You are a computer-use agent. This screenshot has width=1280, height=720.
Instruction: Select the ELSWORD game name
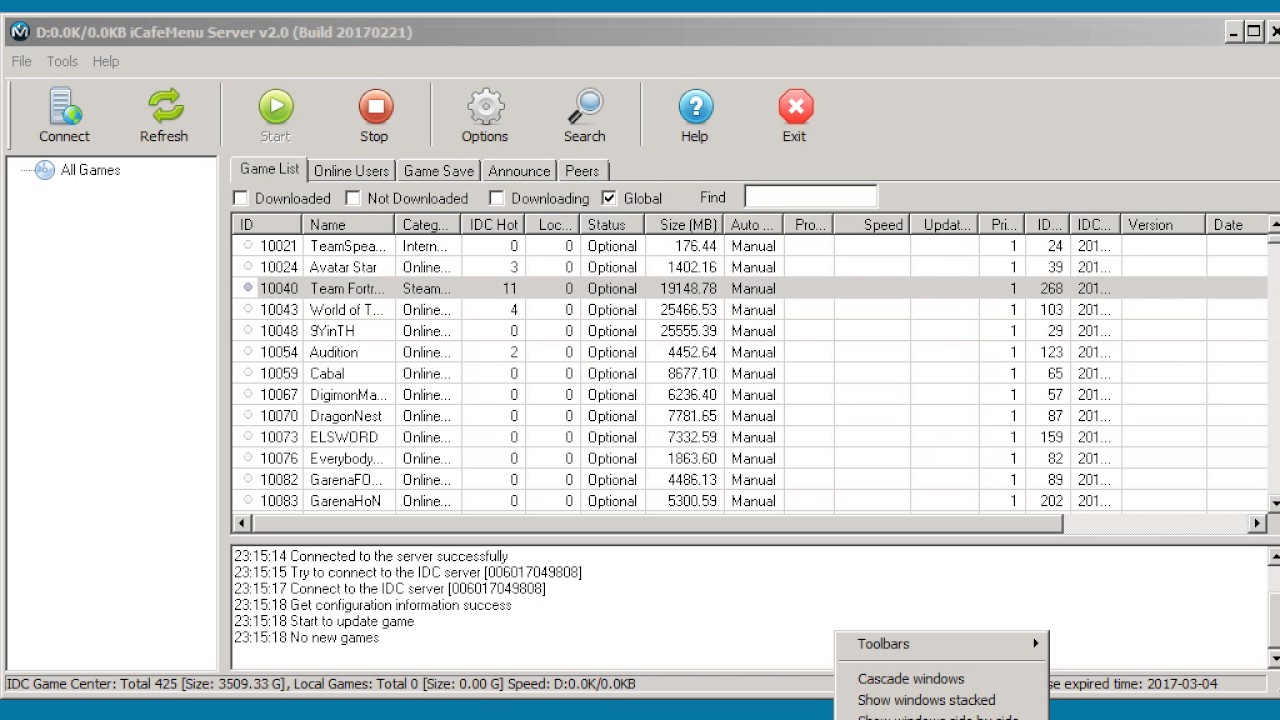click(344, 437)
